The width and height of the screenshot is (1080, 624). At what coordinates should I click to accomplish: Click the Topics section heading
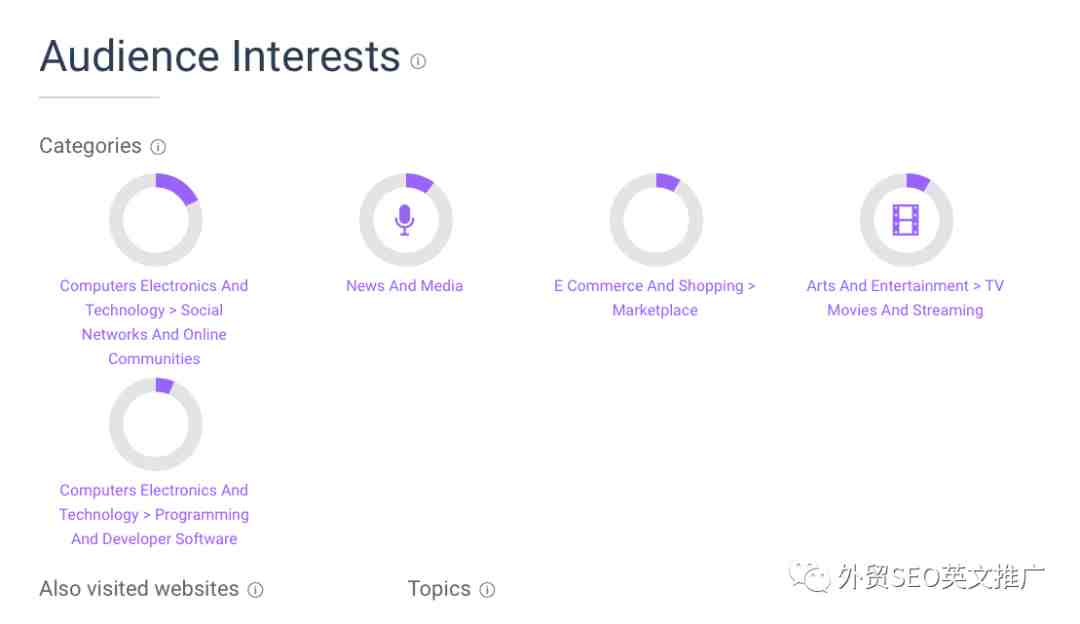tap(439, 589)
